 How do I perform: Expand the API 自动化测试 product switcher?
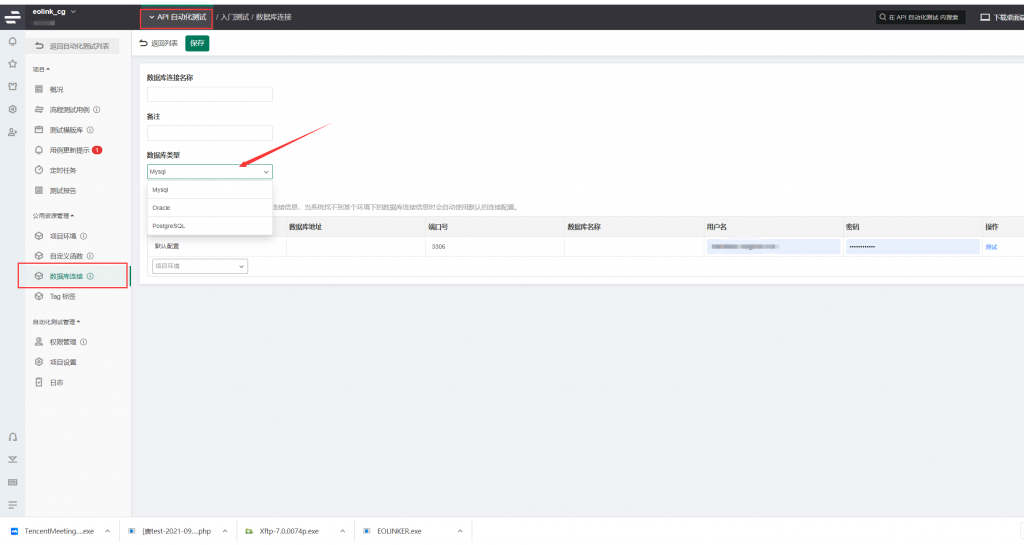pyautogui.click(x=176, y=17)
